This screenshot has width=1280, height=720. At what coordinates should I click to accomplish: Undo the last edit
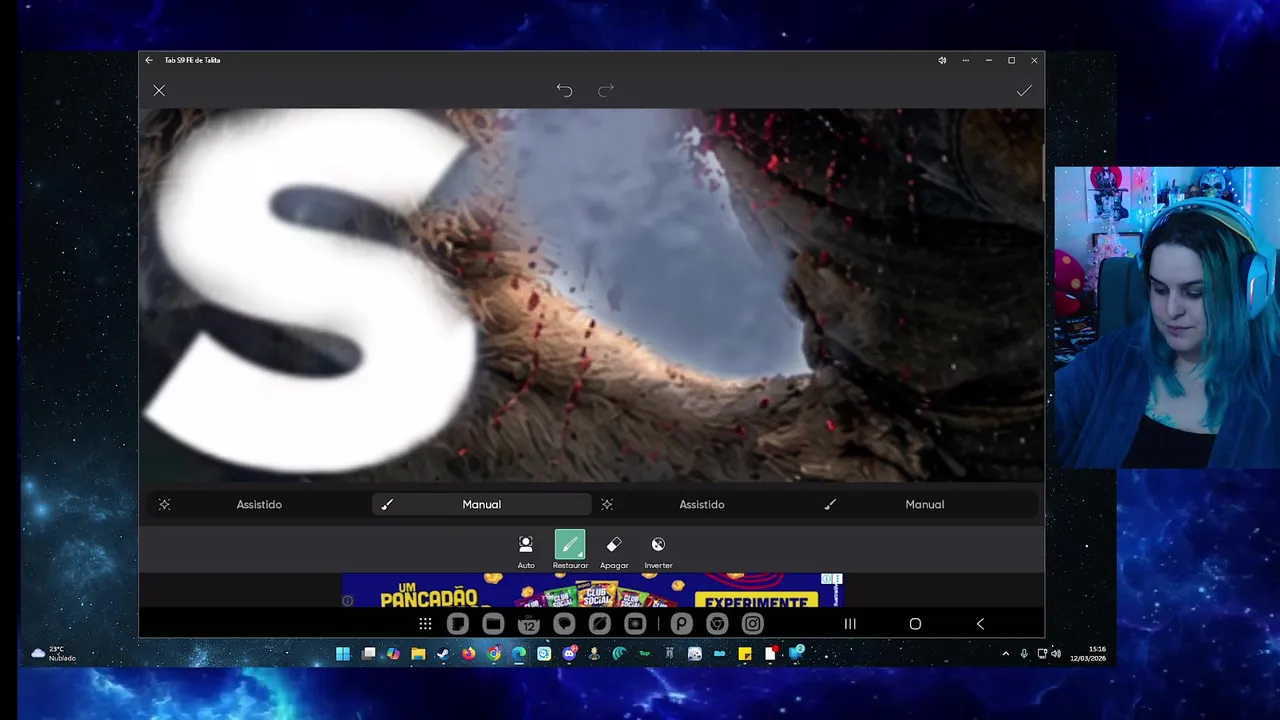click(x=564, y=91)
